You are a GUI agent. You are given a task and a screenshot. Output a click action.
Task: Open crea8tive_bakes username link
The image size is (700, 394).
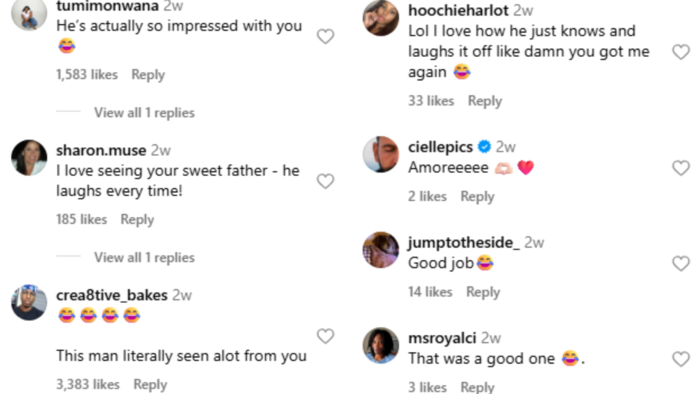[x=112, y=295]
